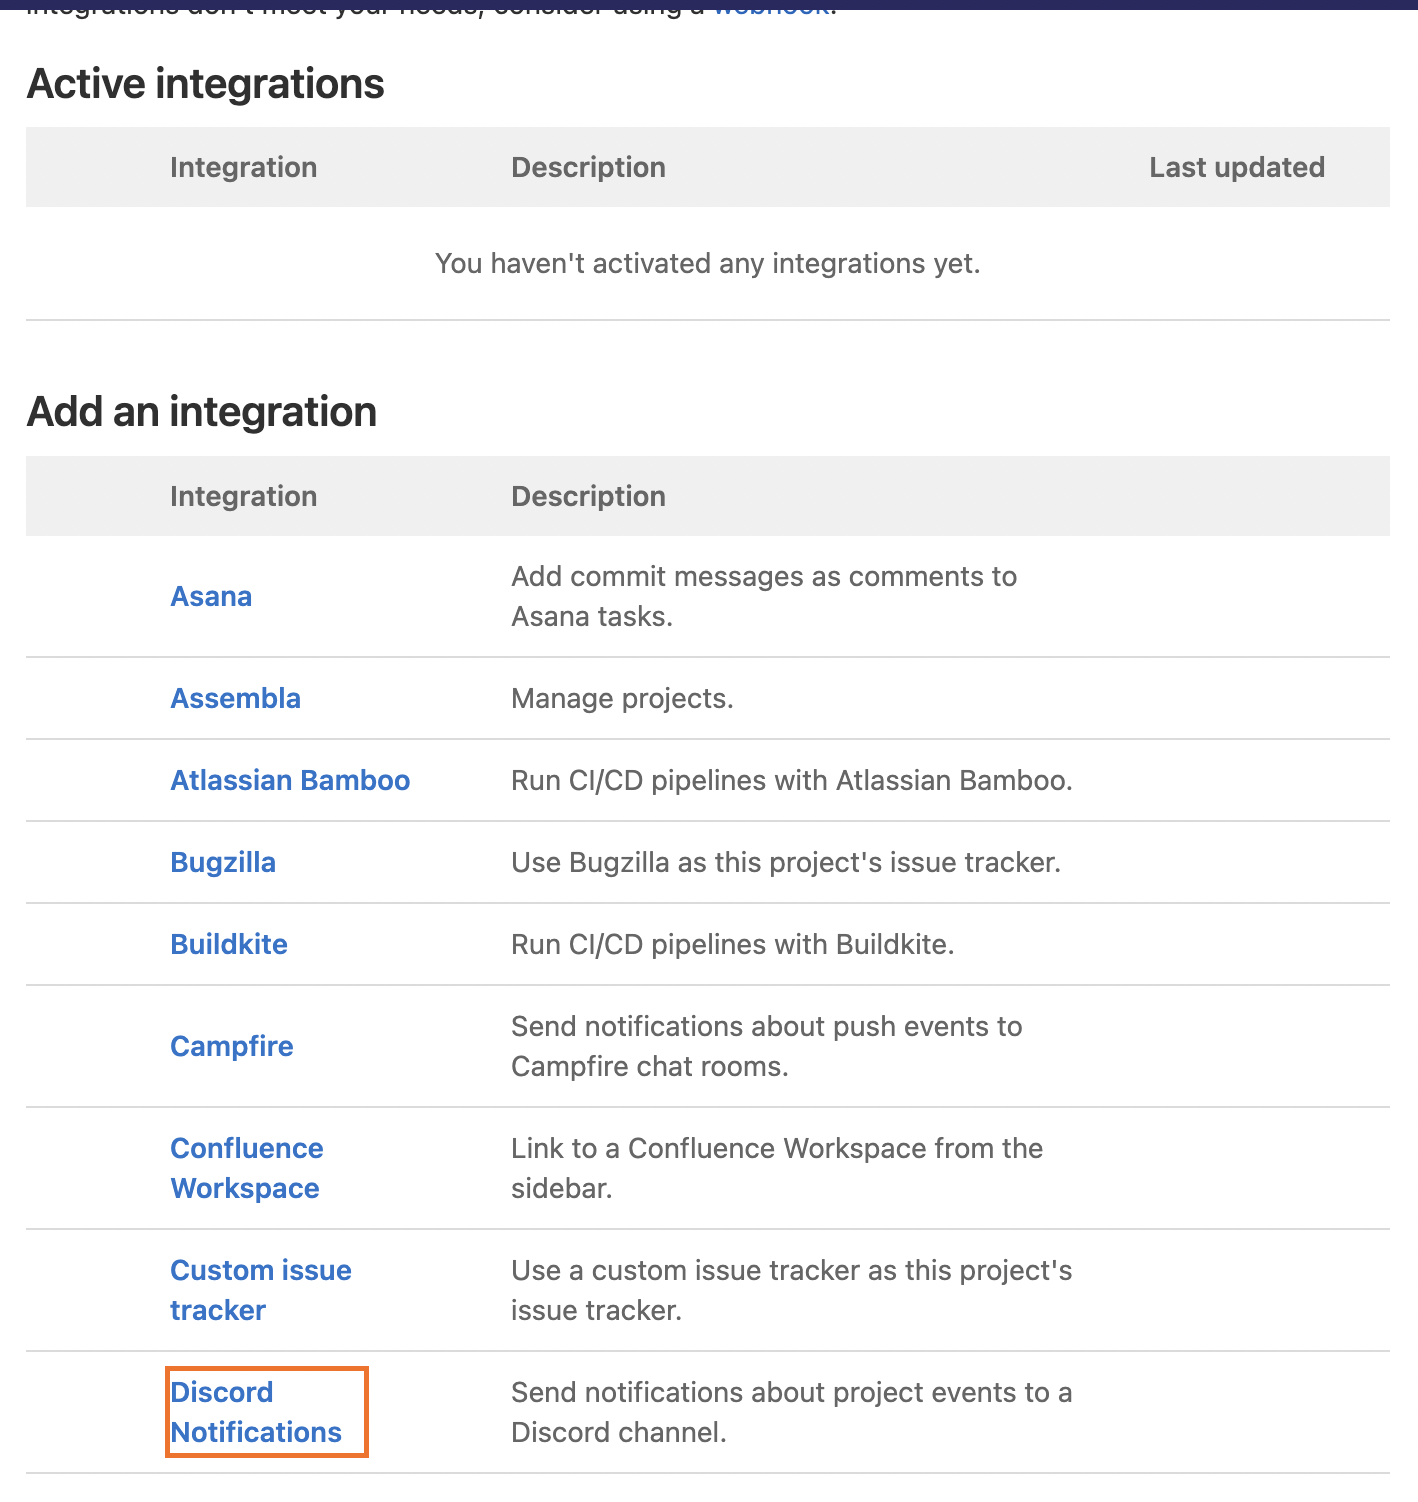Open the Asana integration link
1418x1502 pixels.
pyautogui.click(x=211, y=597)
